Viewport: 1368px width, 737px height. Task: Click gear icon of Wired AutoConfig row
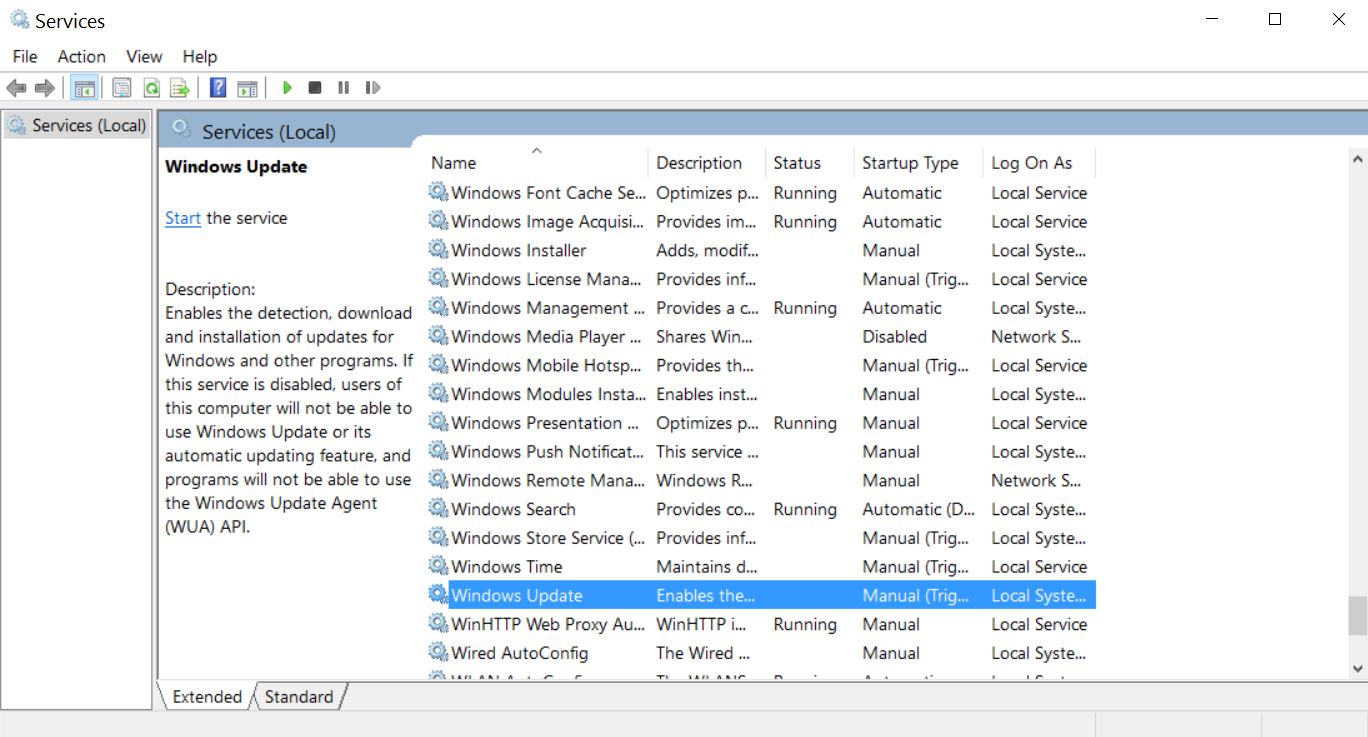[438, 653]
